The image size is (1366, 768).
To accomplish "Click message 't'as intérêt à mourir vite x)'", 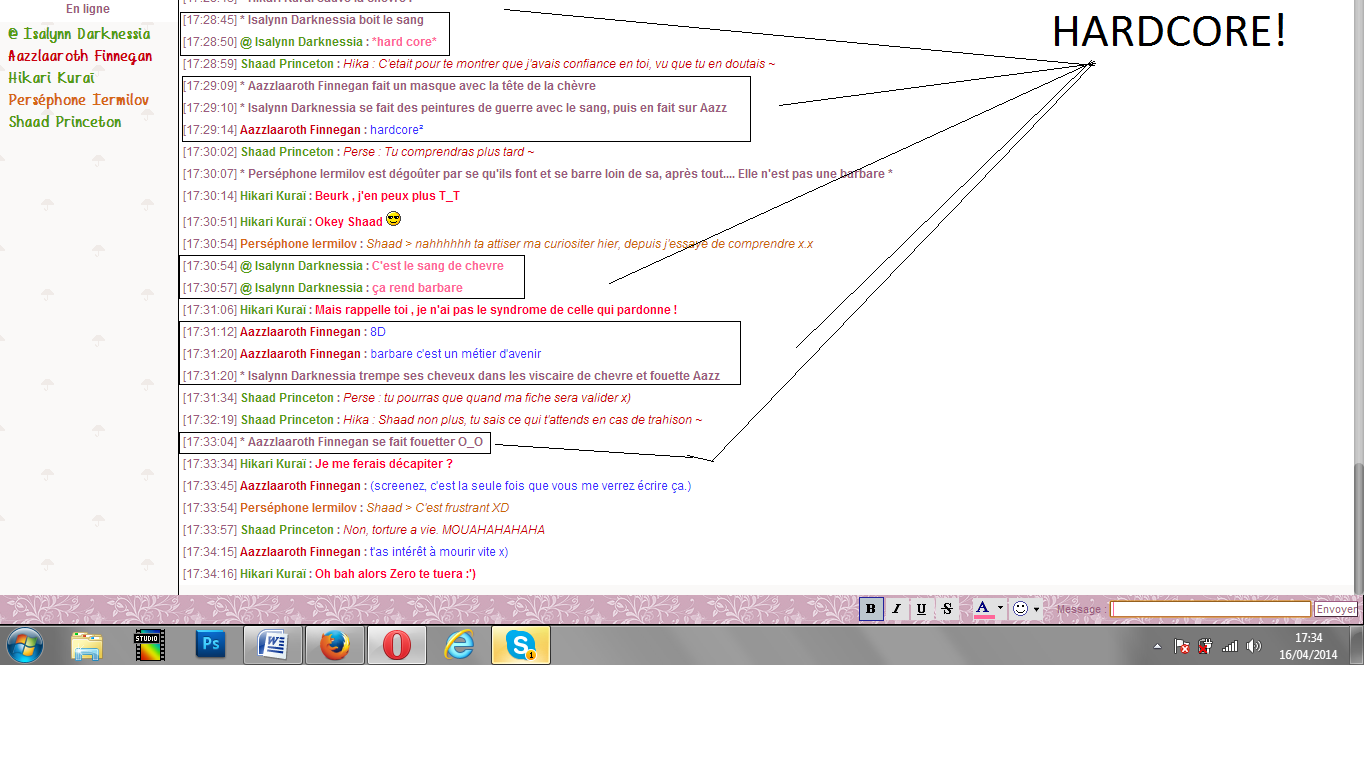I will click(439, 552).
